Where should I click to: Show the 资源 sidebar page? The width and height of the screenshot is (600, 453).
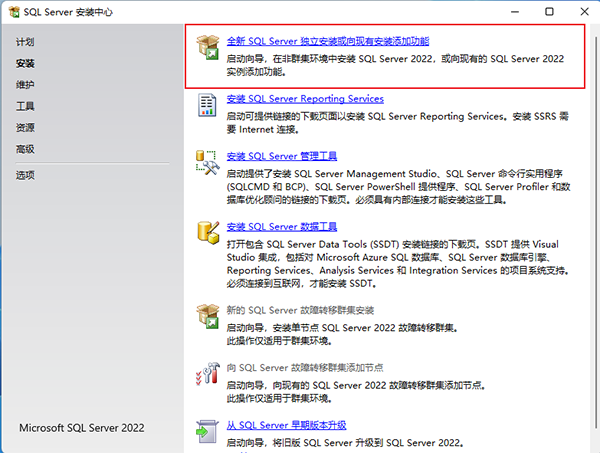25,128
